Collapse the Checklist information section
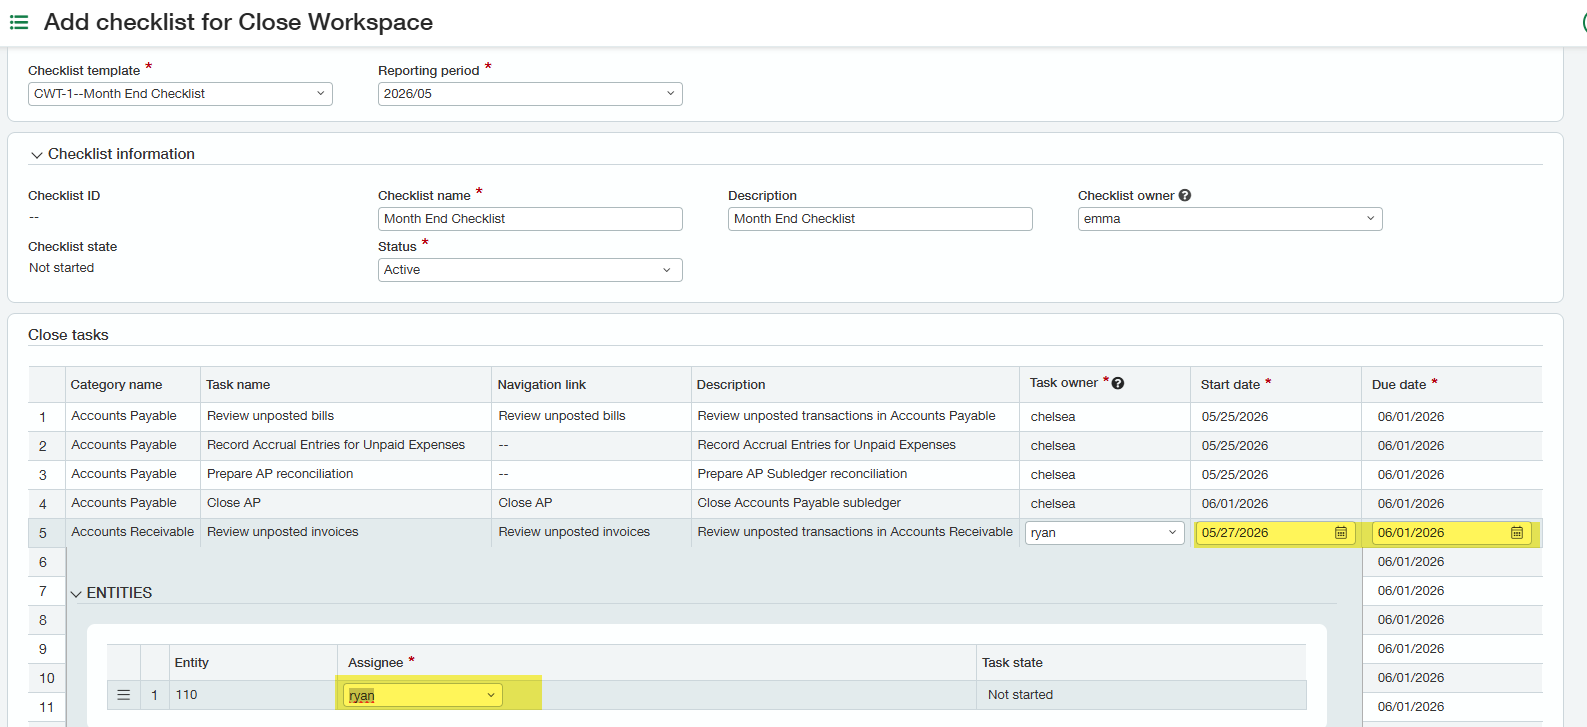Image resolution: width=1587 pixels, height=727 pixels. [37, 155]
